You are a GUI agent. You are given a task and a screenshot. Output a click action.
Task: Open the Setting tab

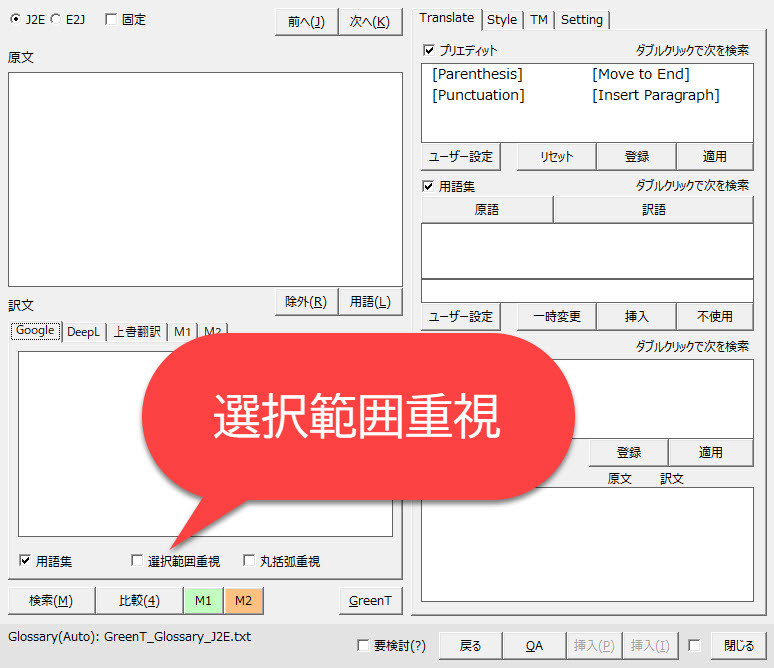[581, 19]
